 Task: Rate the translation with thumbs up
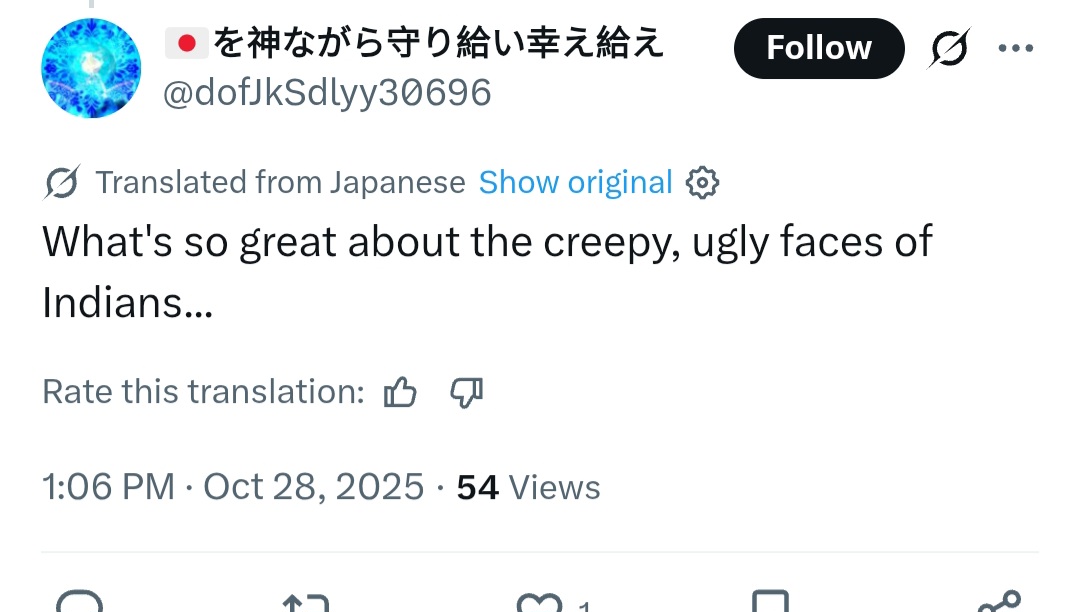pos(400,392)
